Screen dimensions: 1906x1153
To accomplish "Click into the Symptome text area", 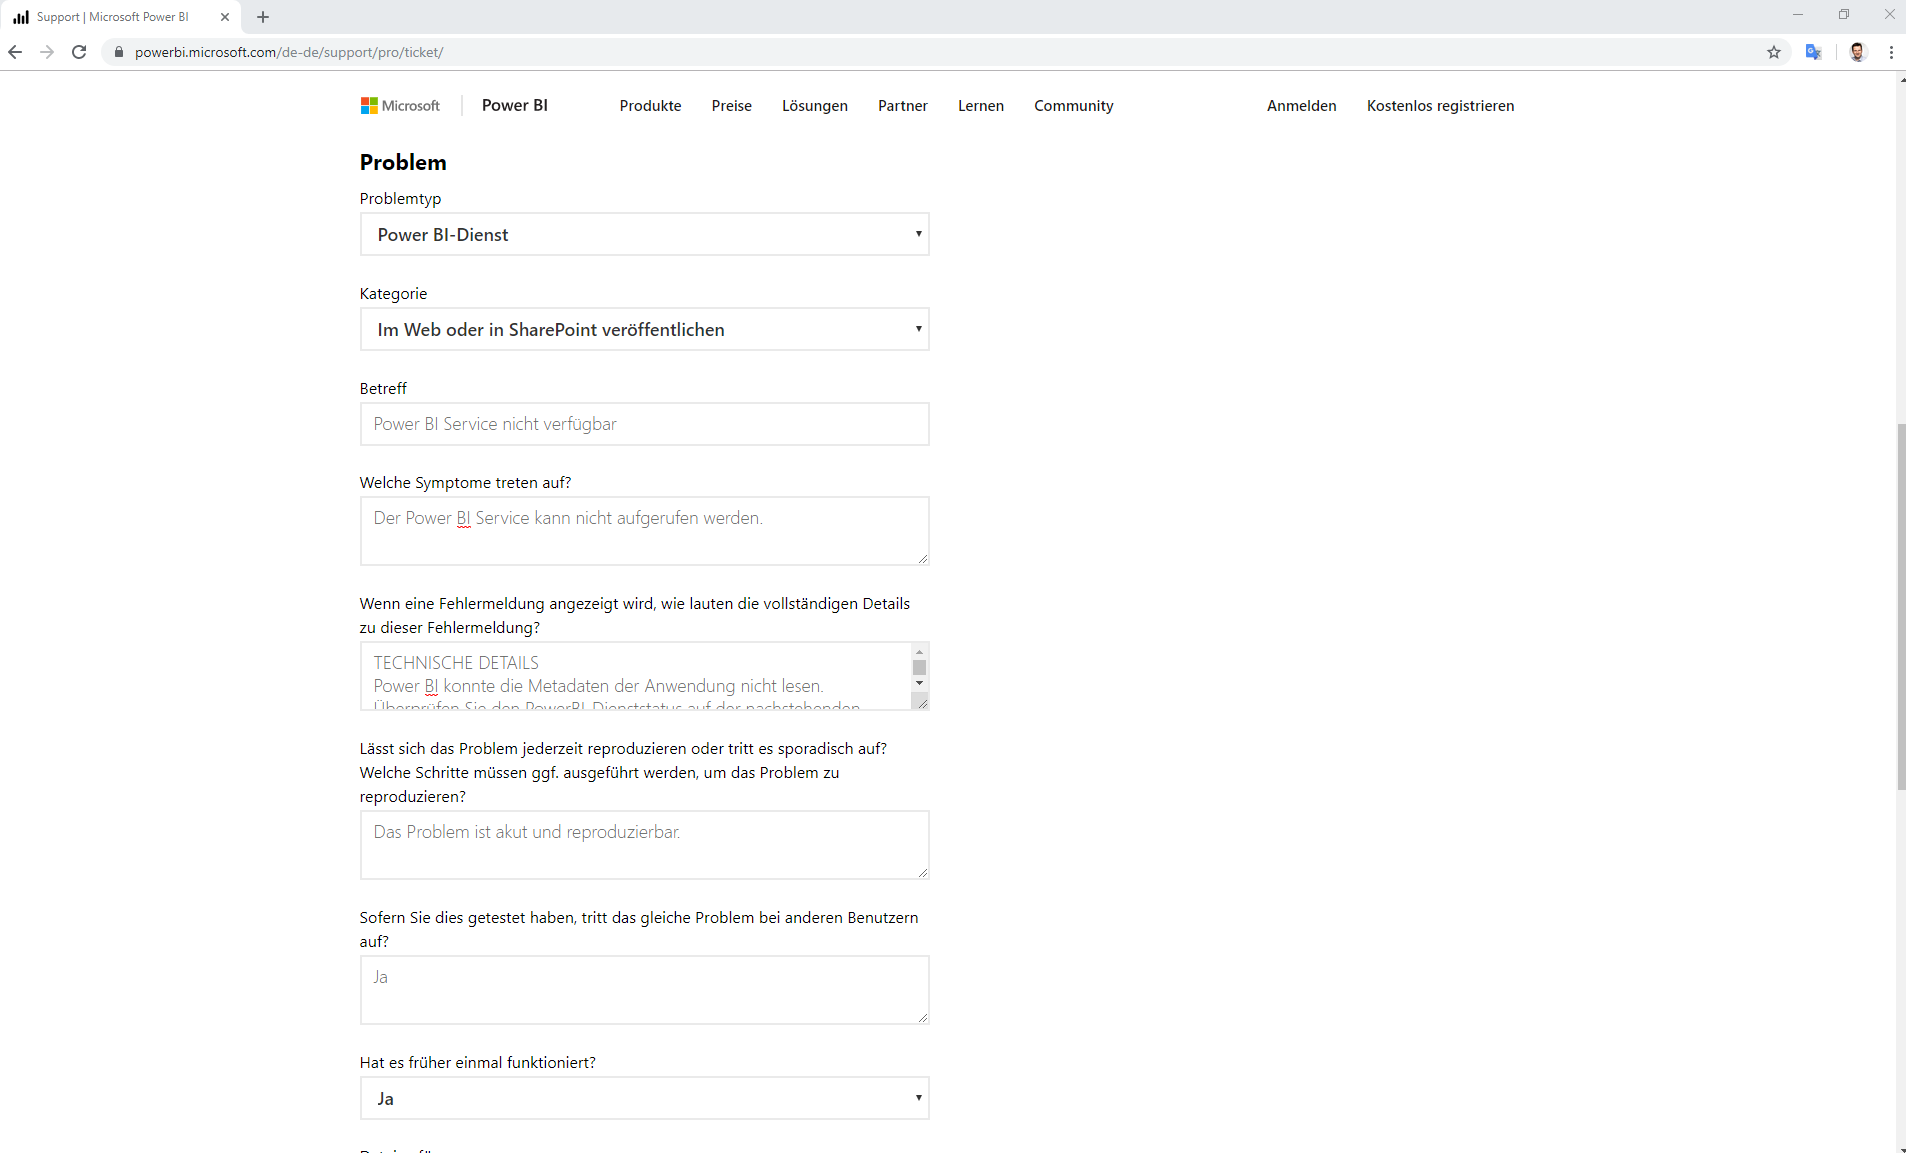I will click(x=645, y=531).
